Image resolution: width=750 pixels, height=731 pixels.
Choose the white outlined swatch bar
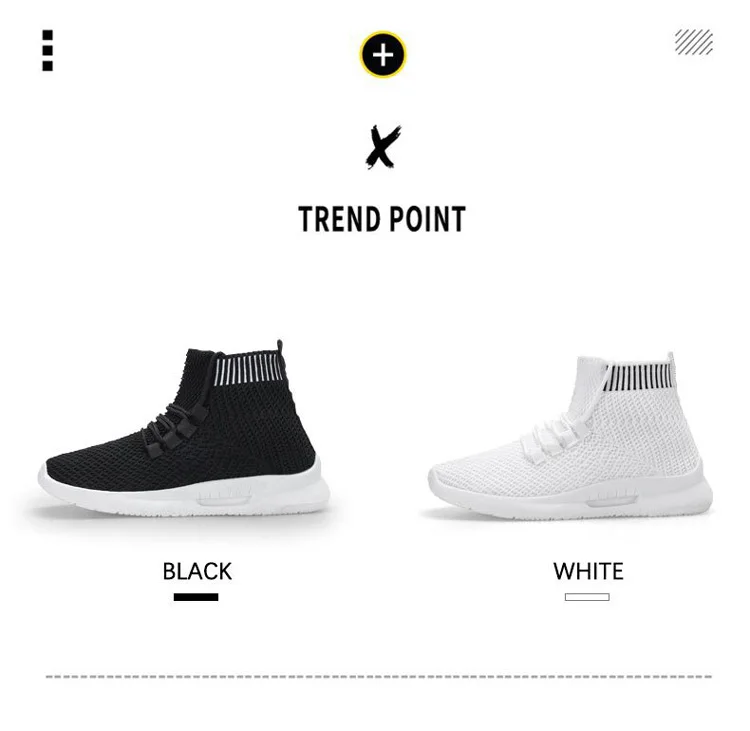[587, 597]
